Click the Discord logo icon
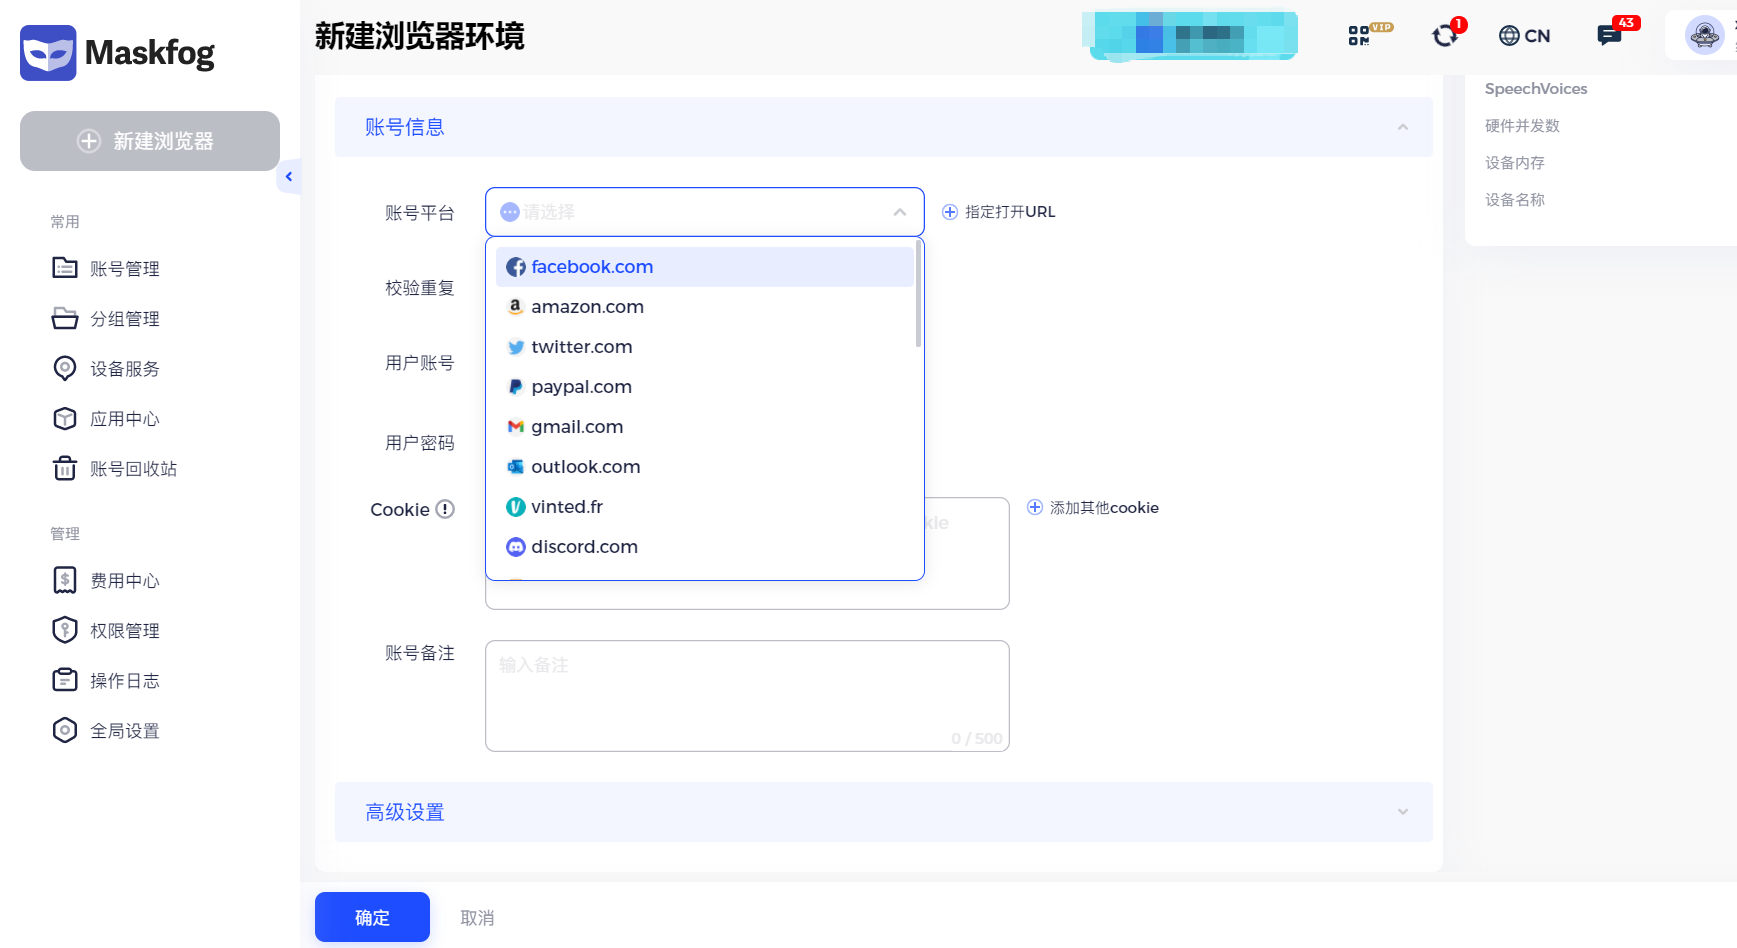 tap(516, 547)
